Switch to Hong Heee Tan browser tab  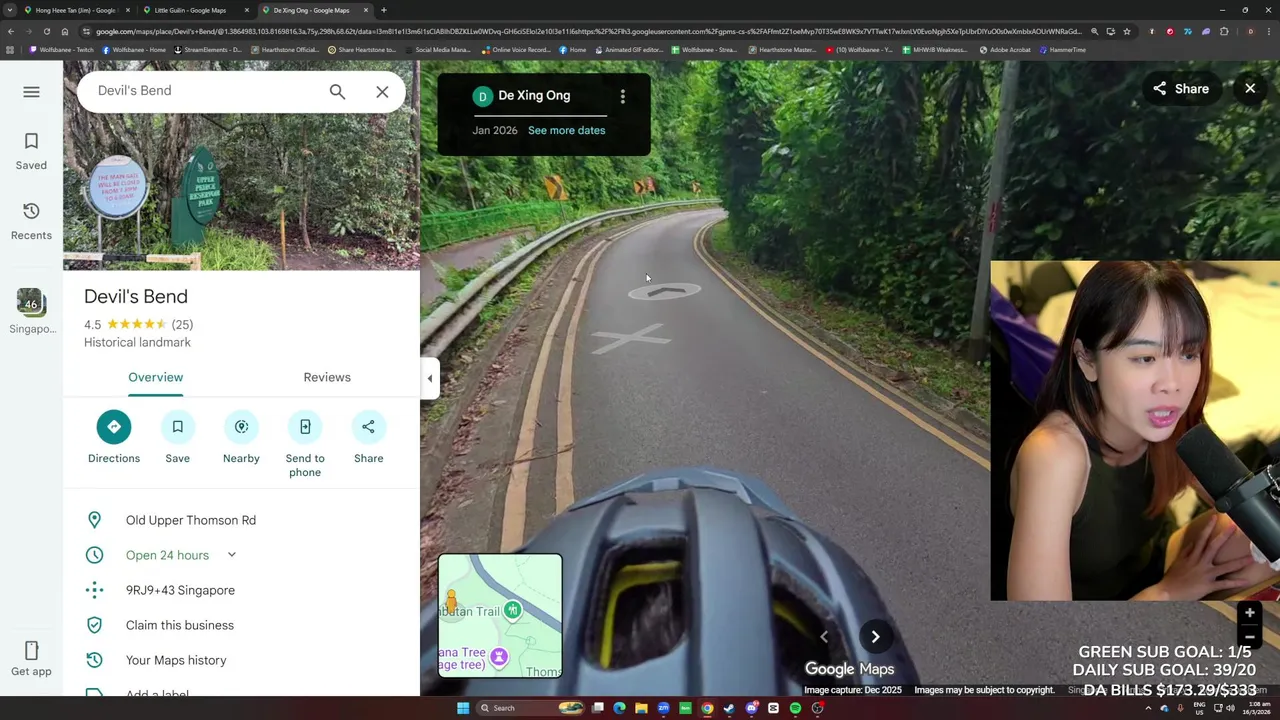pos(75,10)
